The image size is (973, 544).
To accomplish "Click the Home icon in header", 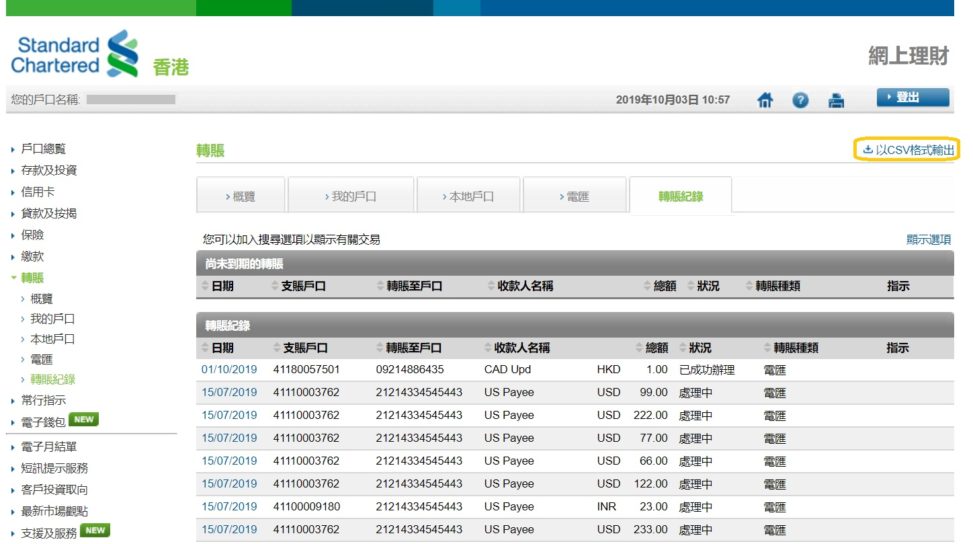I will [765, 100].
